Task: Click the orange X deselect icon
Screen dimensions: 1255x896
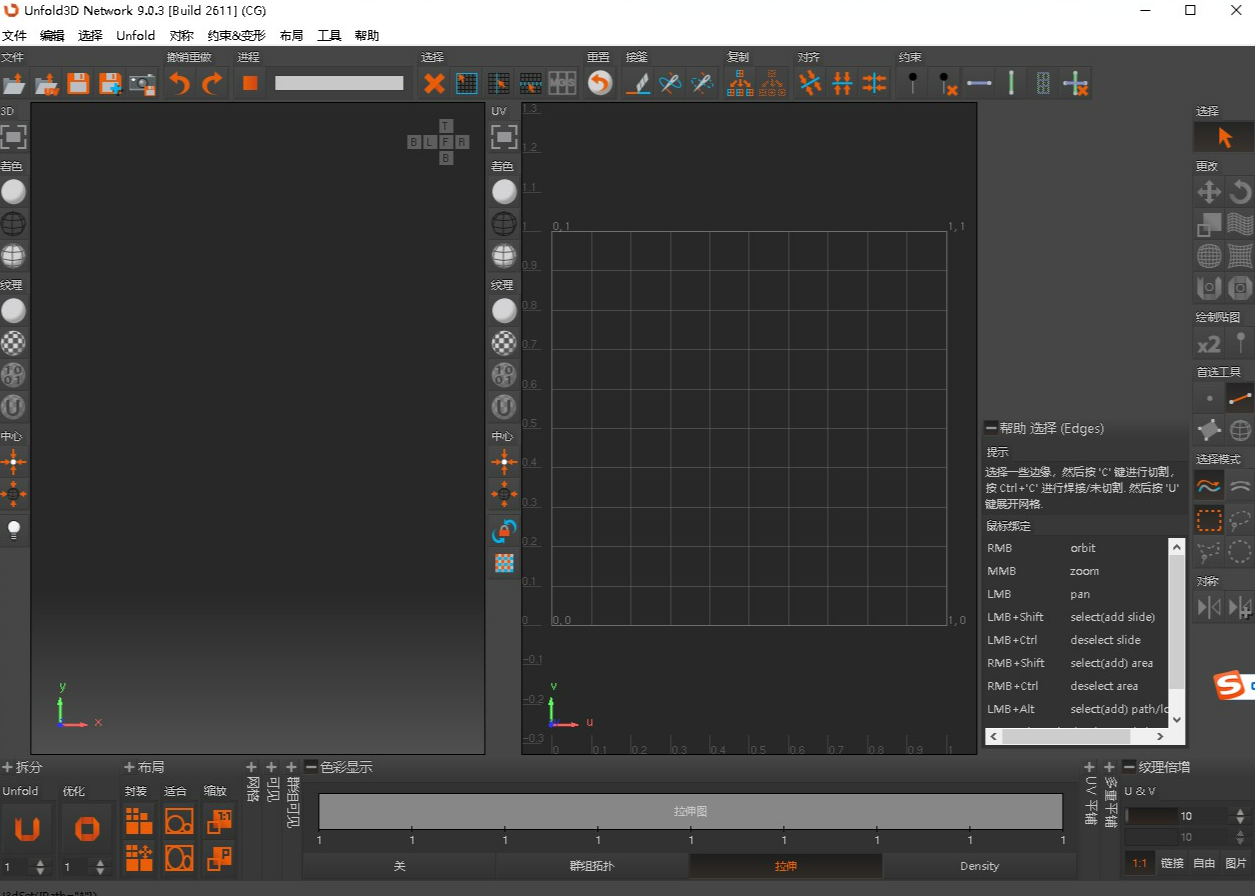Action: coord(434,83)
